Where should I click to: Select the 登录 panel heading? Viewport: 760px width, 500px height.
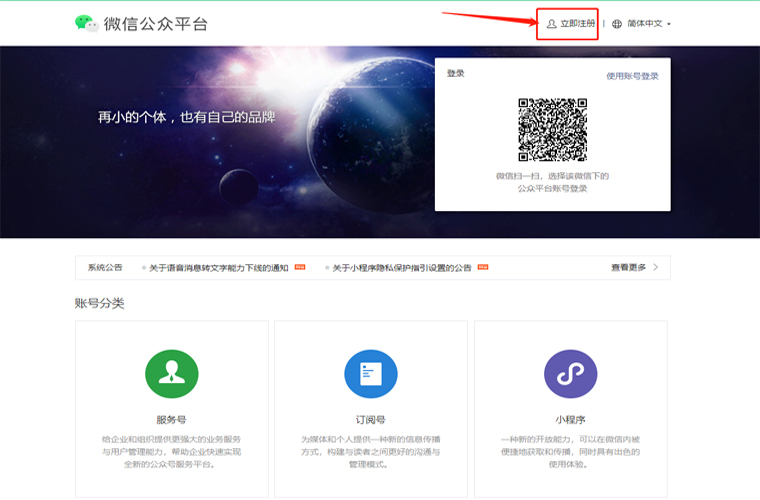456,73
